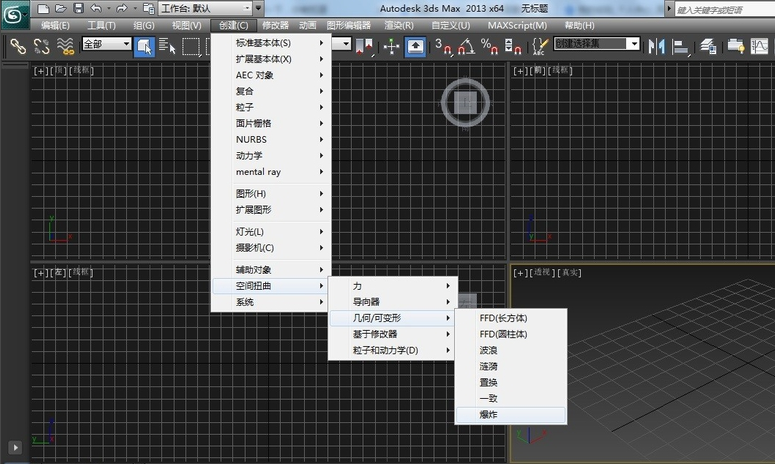Image resolution: width=775 pixels, height=464 pixels.
Task: Click the 3ds Max application logo button
Action: pyautogui.click(x=14, y=14)
